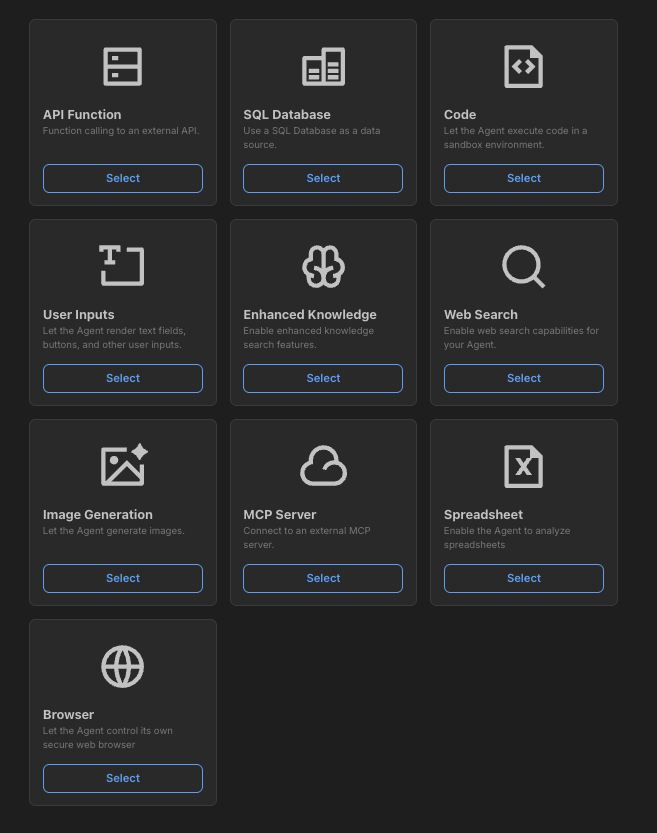Click "Enable the Agent to analyze spreadsheets" text
The height and width of the screenshot is (833, 657).
(507, 538)
